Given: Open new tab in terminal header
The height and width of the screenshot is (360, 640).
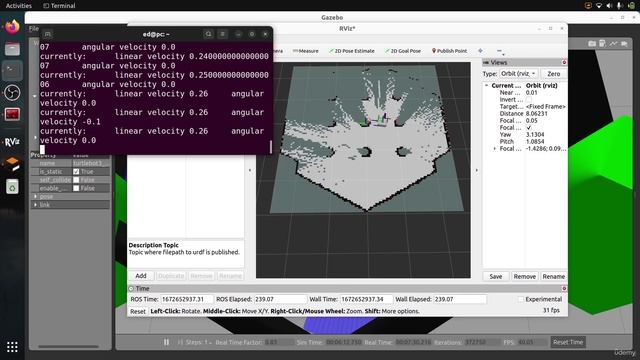Looking at the screenshot, I should point(48,34).
